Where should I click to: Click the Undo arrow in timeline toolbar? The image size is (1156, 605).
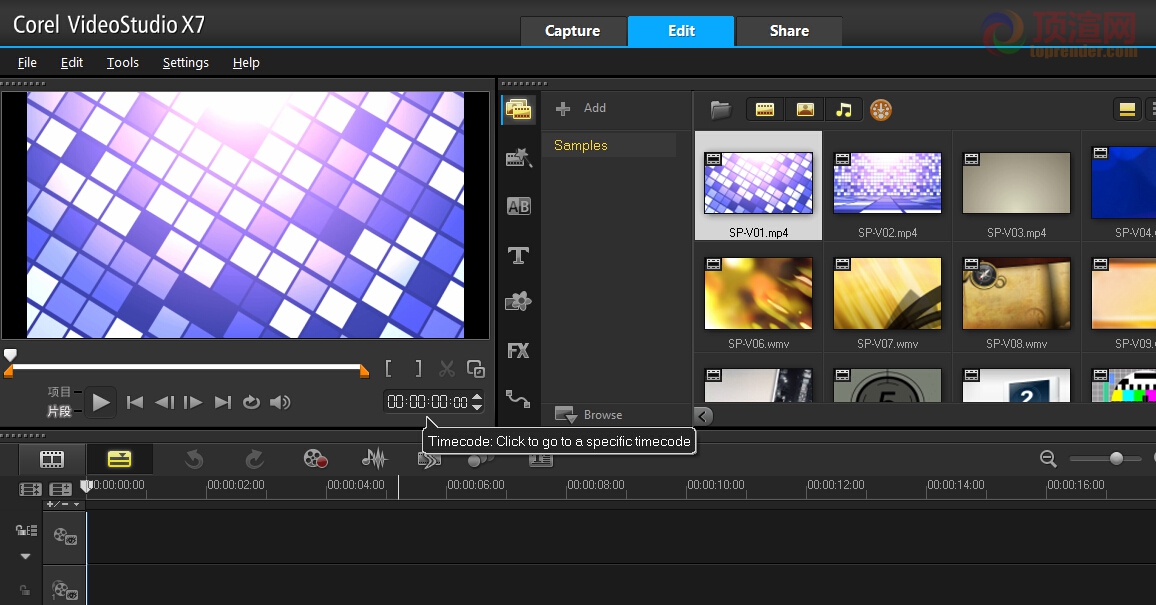tap(194, 459)
